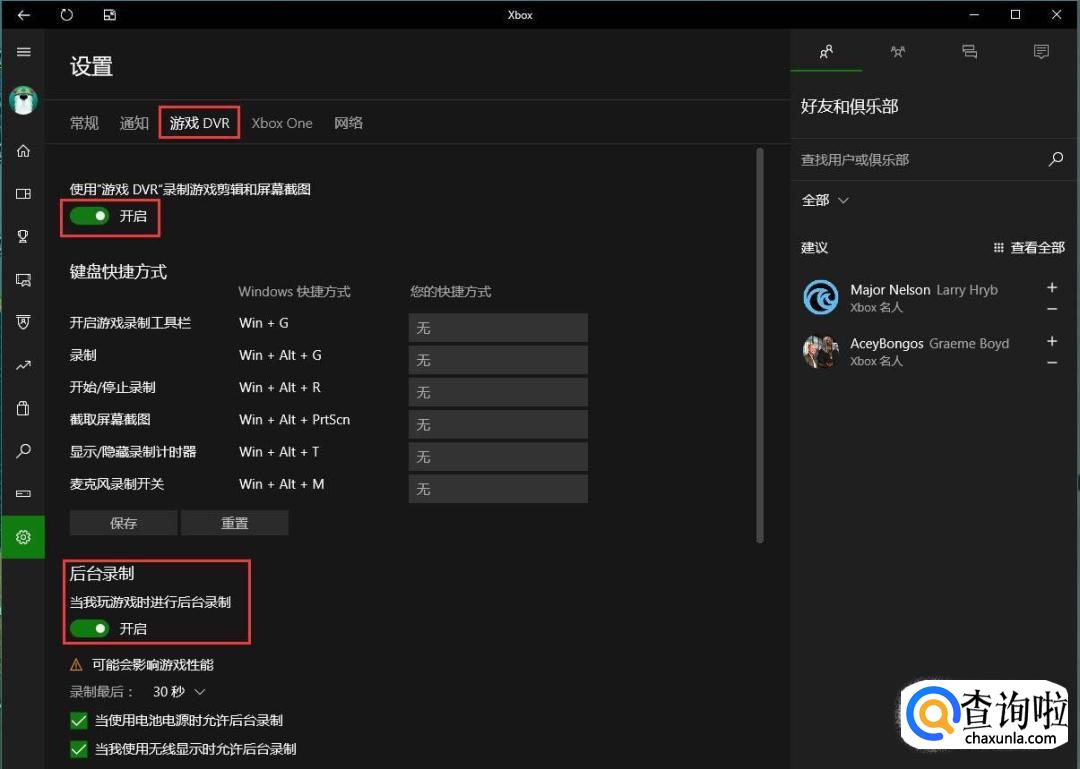The height and width of the screenshot is (769, 1080).
Task: Click the refresh icon in title bar
Action: pyautogui.click(x=67, y=14)
